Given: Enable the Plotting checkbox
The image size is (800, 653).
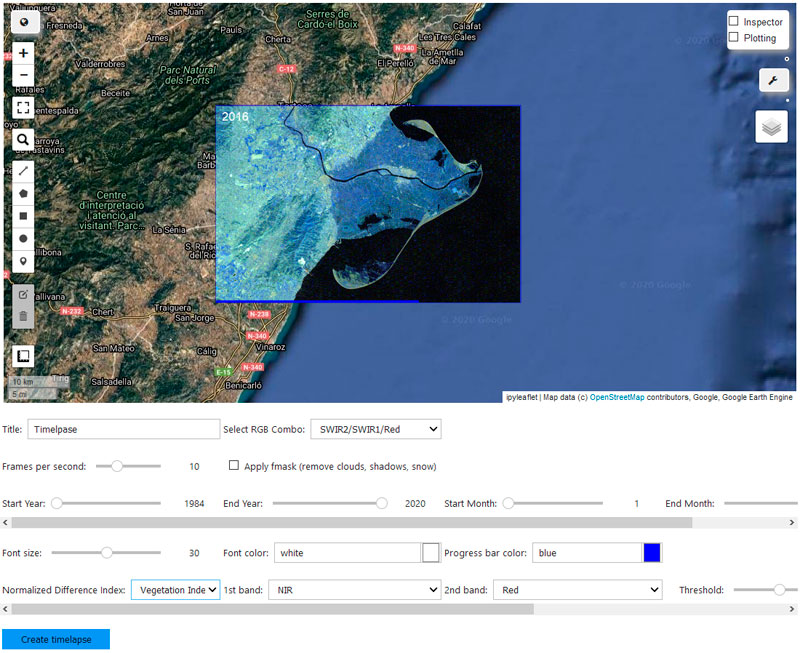Looking at the screenshot, I should [x=734, y=37].
